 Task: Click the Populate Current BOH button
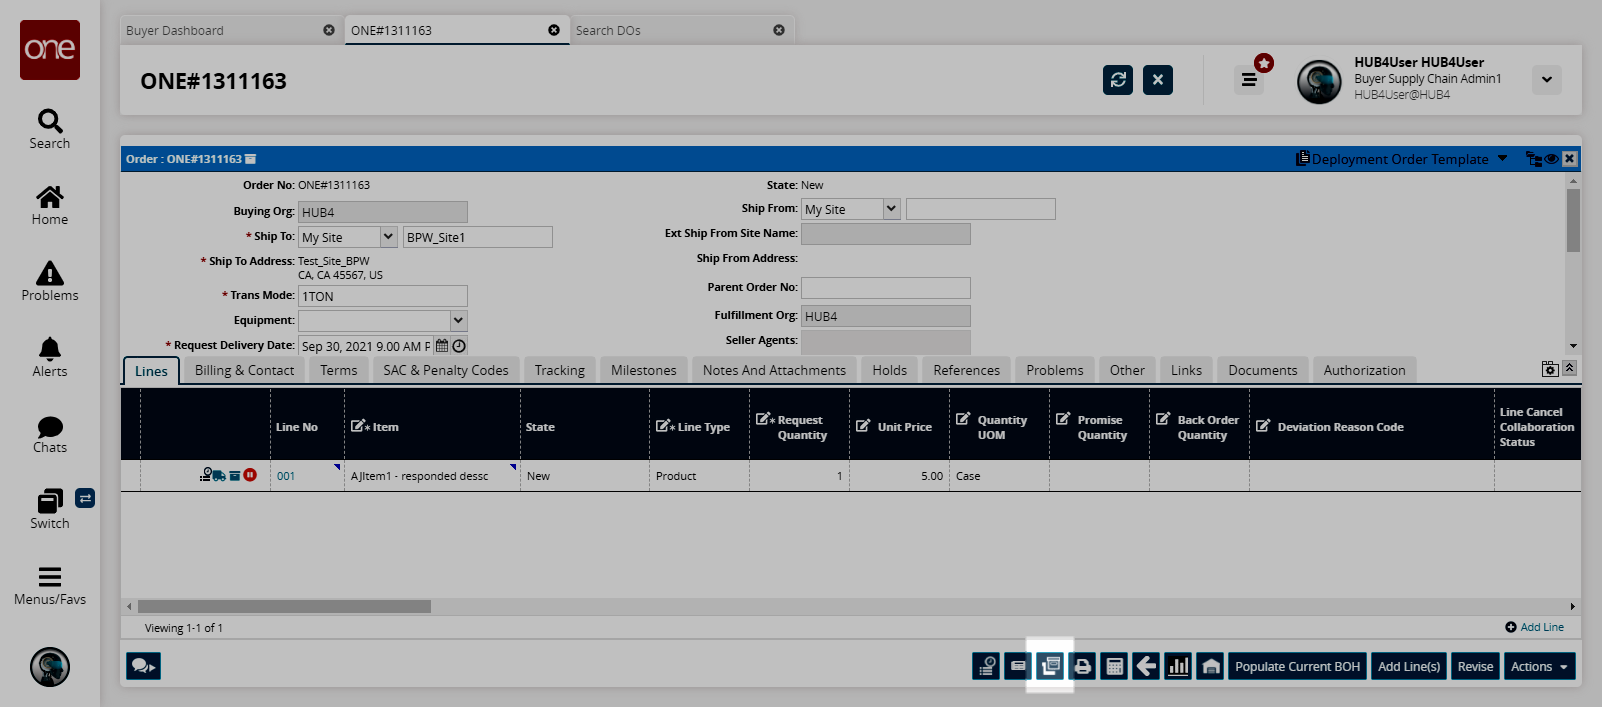point(1297,666)
